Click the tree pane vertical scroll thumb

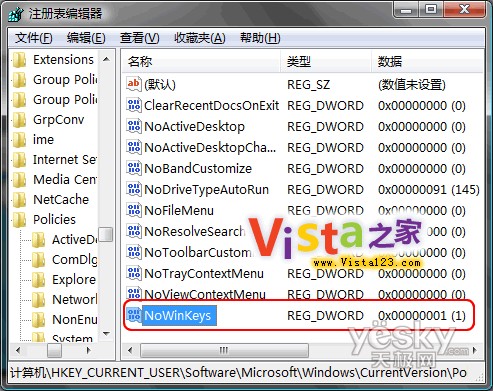[106, 234]
